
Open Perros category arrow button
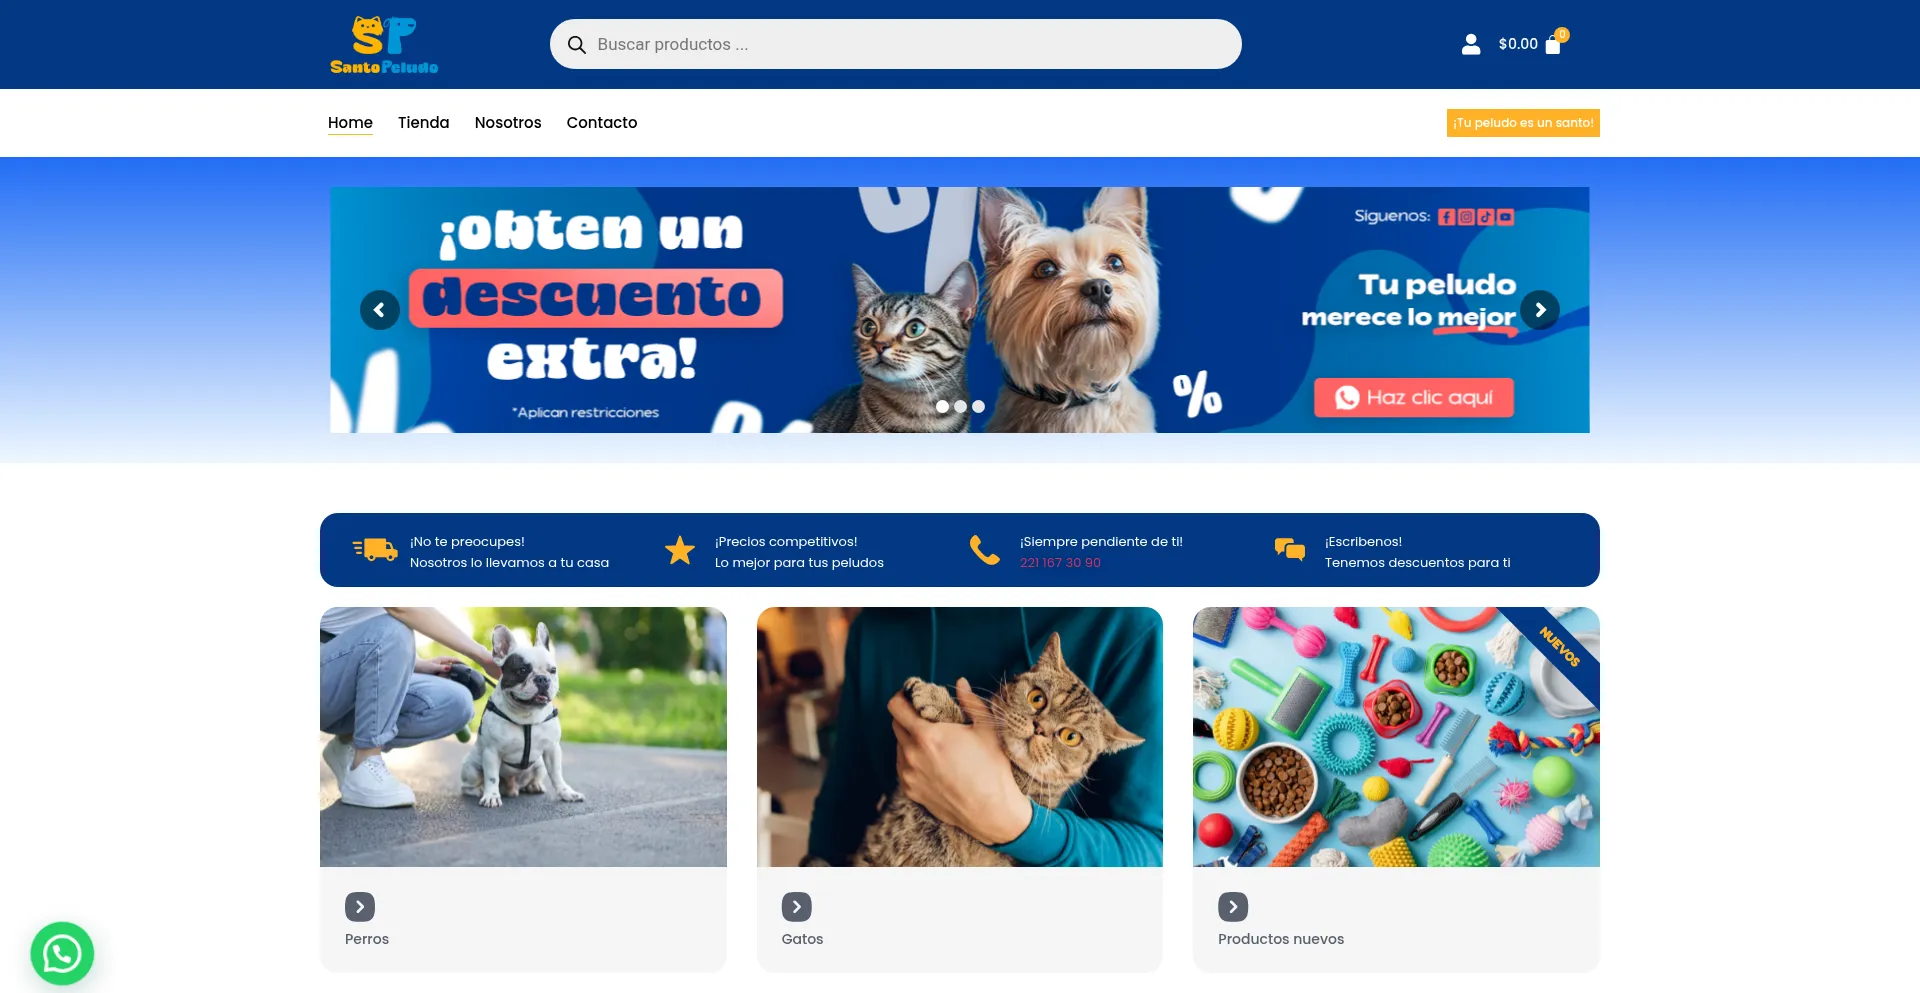(x=360, y=907)
